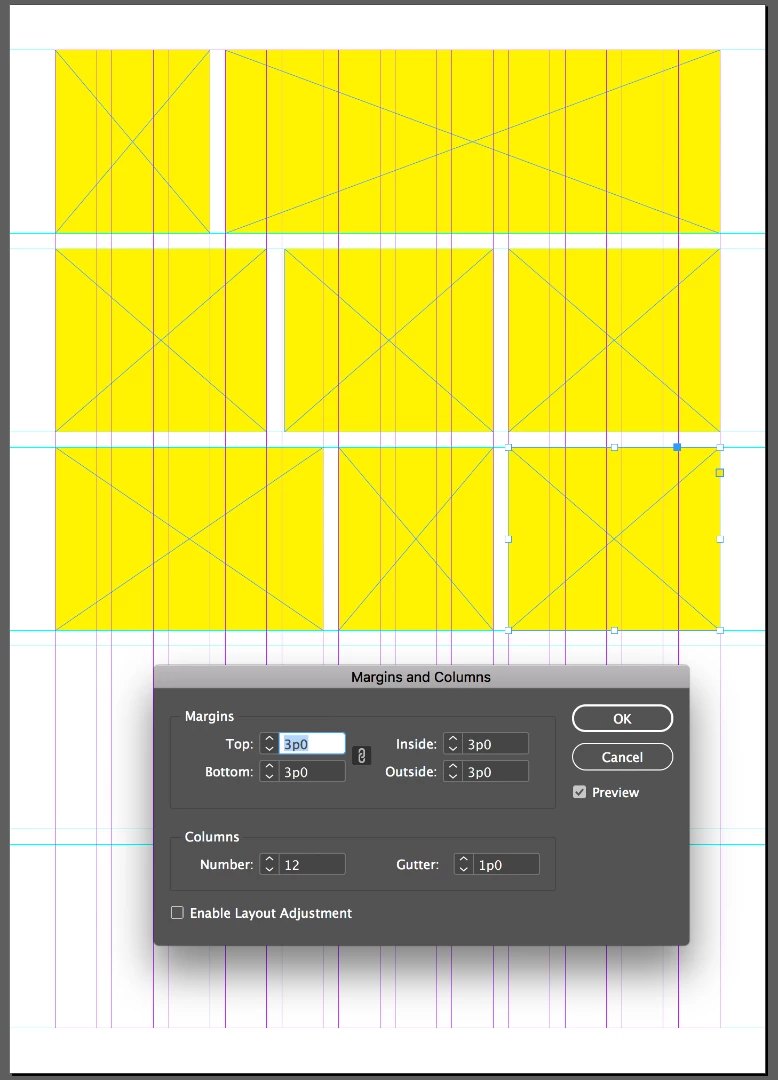Click the Inside margin input field
The height and width of the screenshot is (1080, 778).
(x=495, y=744)
